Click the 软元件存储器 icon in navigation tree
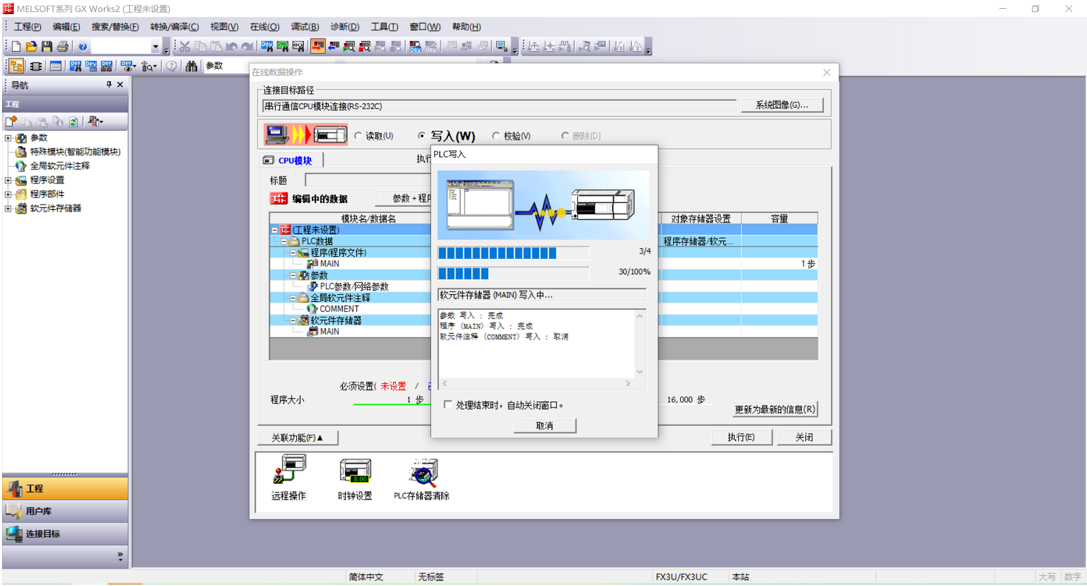Image resolution: width=1087 pixels, height=586 pixels. (21, 208)
